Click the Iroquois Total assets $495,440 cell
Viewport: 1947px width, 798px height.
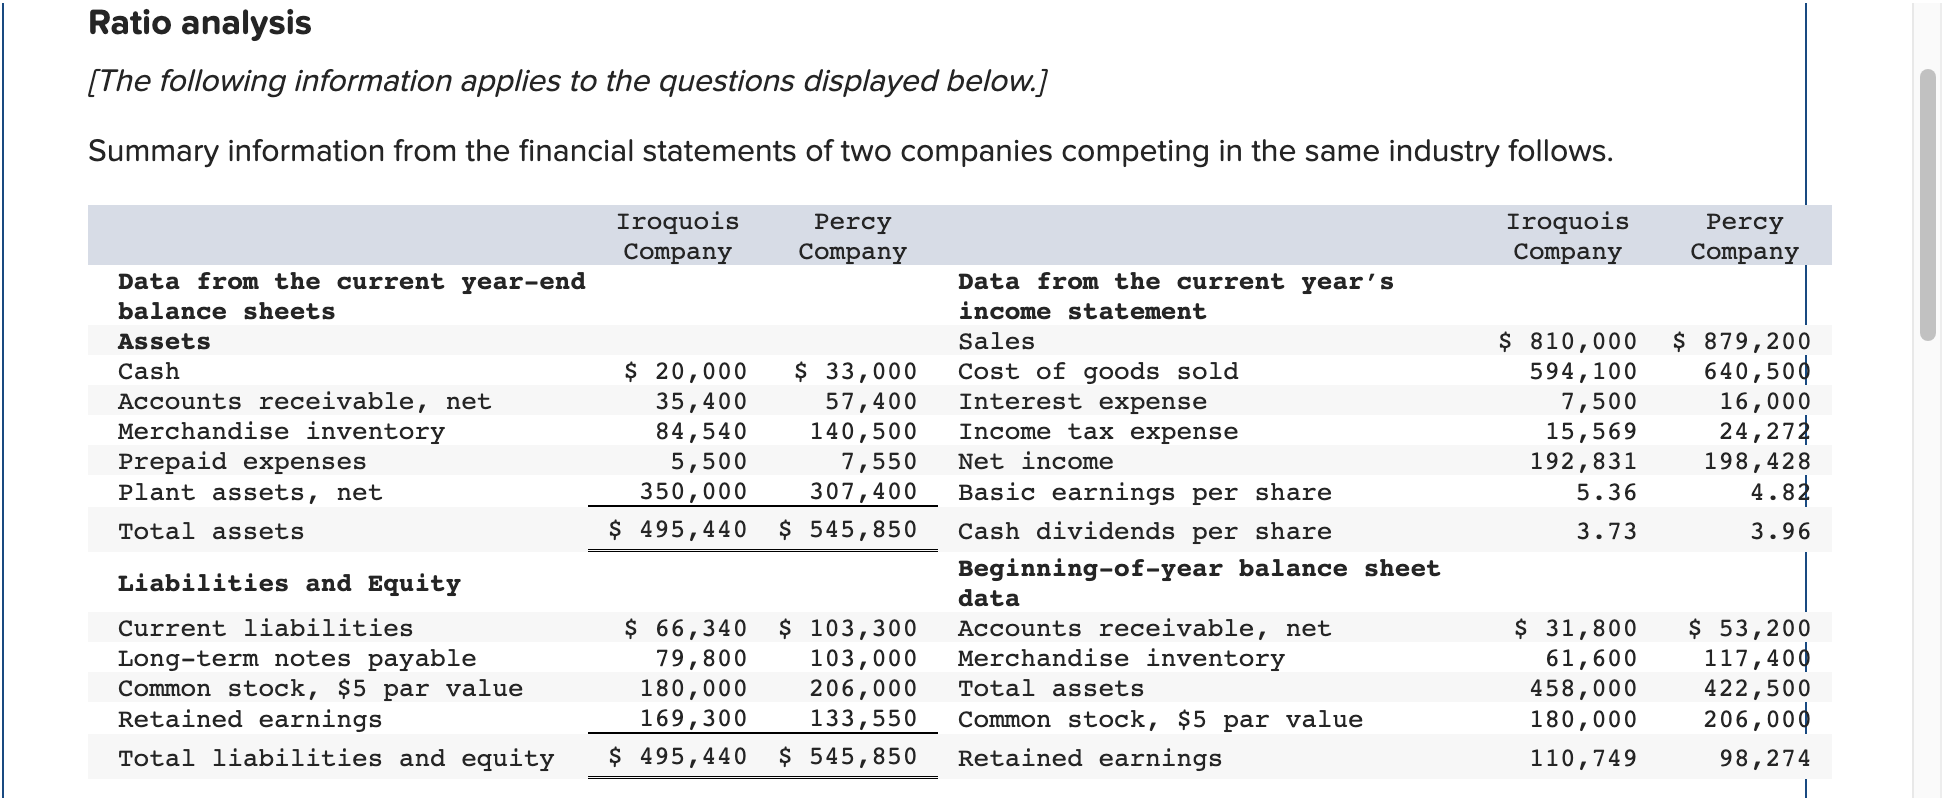click(678, 530)
